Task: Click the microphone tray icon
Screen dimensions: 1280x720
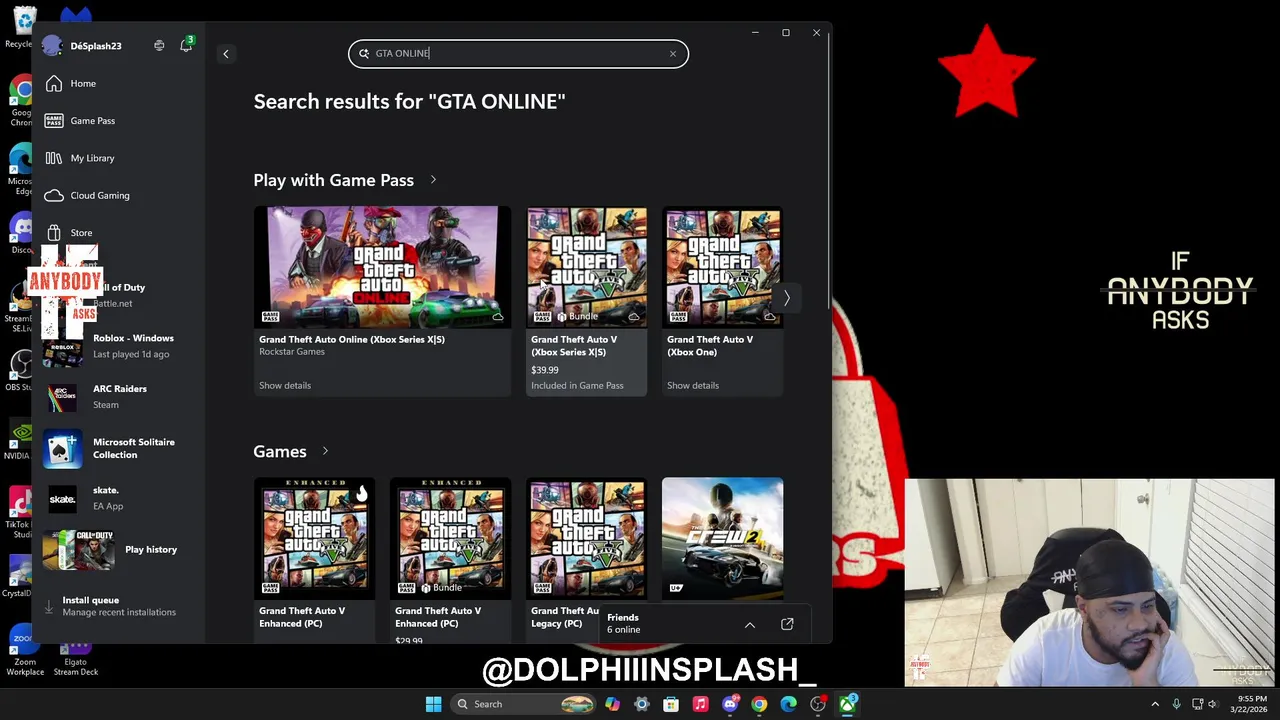Action: click(x=1176, y=704)
